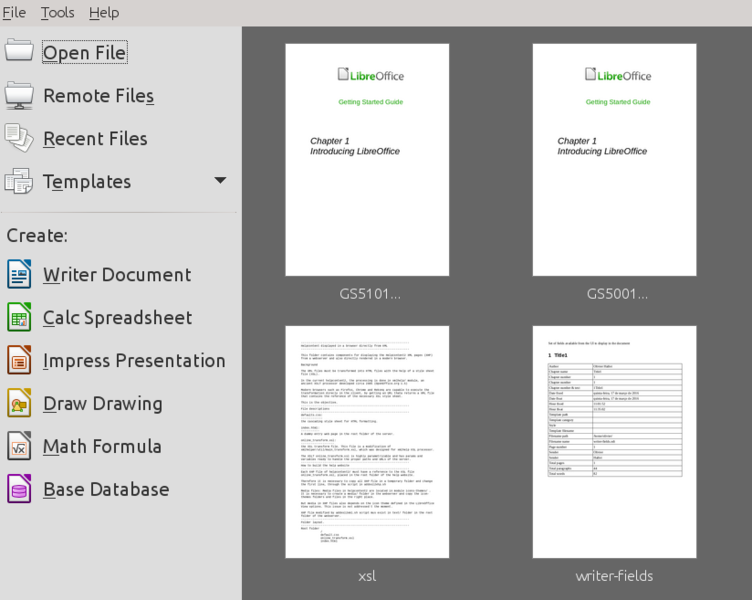Click the 'xsl' file name
This screenshot has height=600, width=752.
367,576
